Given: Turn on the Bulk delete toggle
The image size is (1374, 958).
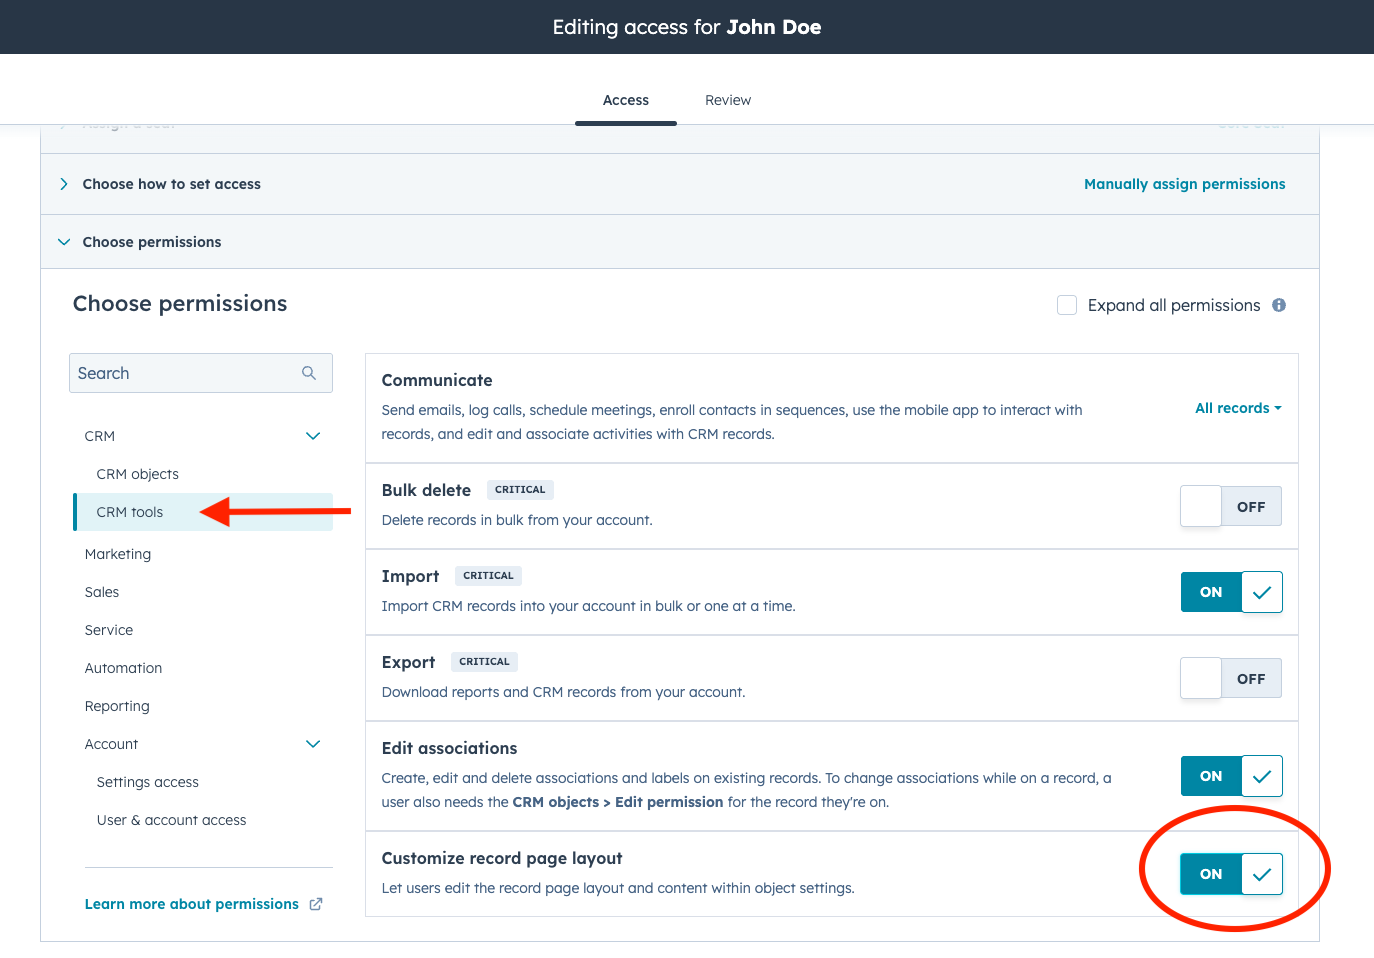Looking at the screenshot, I should pyautogui.click(x=1230, y=507).
